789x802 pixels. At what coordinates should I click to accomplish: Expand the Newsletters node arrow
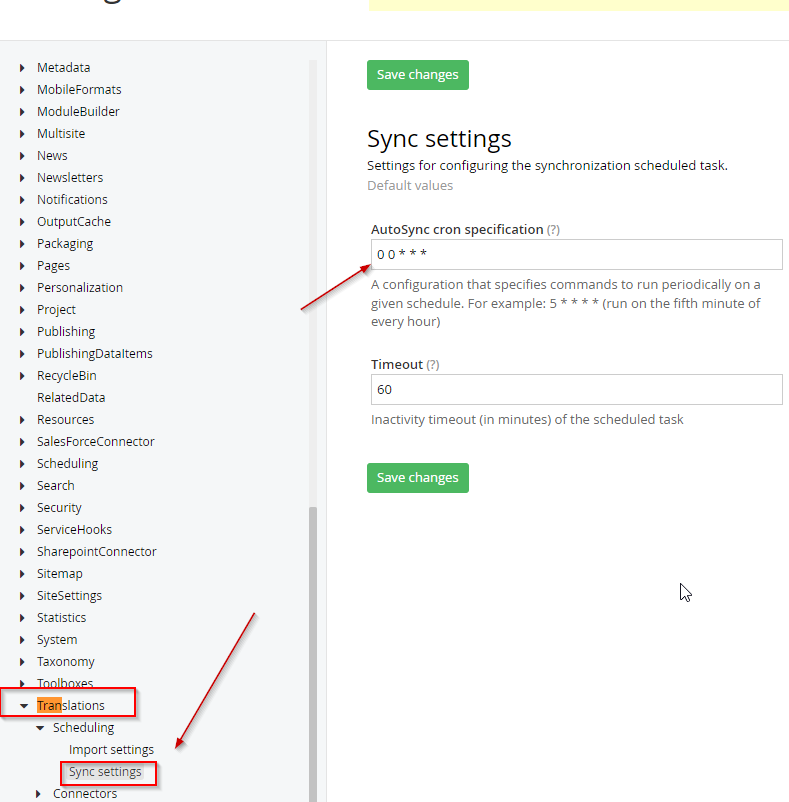(x=22, y=177)
